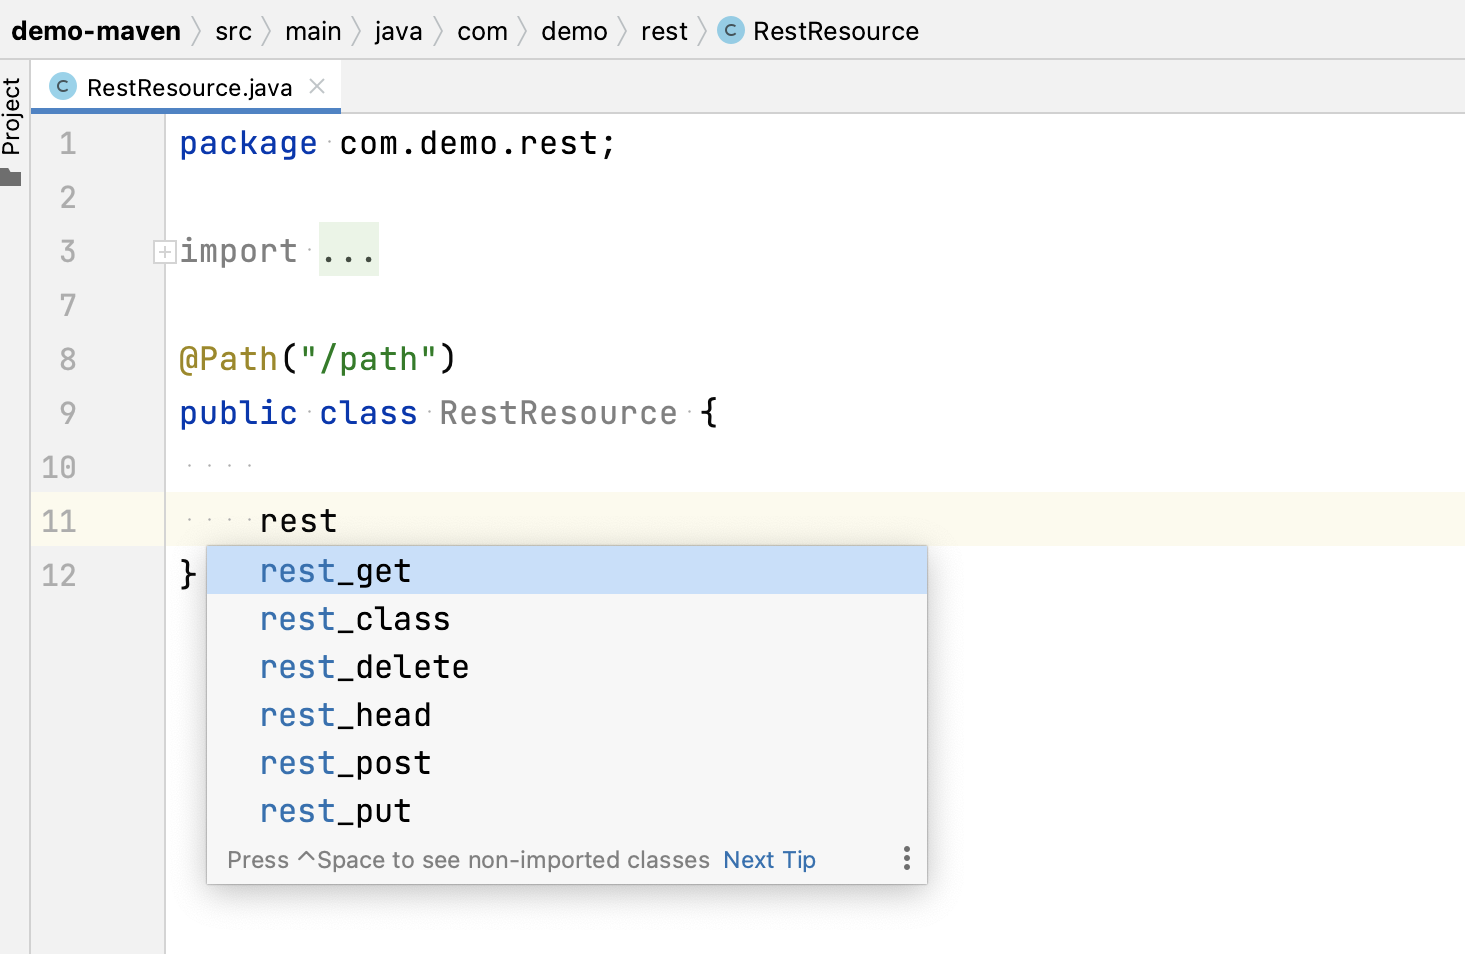Click the typed rest text on line 11

[299, 522]
